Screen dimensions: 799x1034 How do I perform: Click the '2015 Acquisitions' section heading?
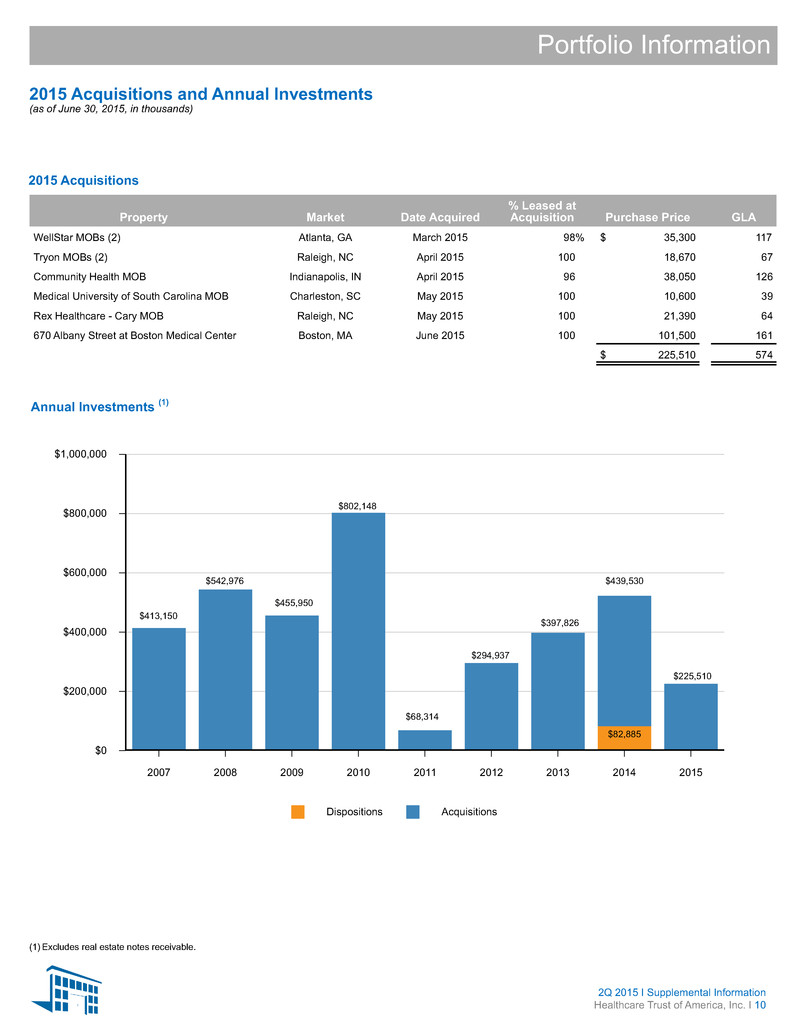pyautogui.click(x=84, y=180)
